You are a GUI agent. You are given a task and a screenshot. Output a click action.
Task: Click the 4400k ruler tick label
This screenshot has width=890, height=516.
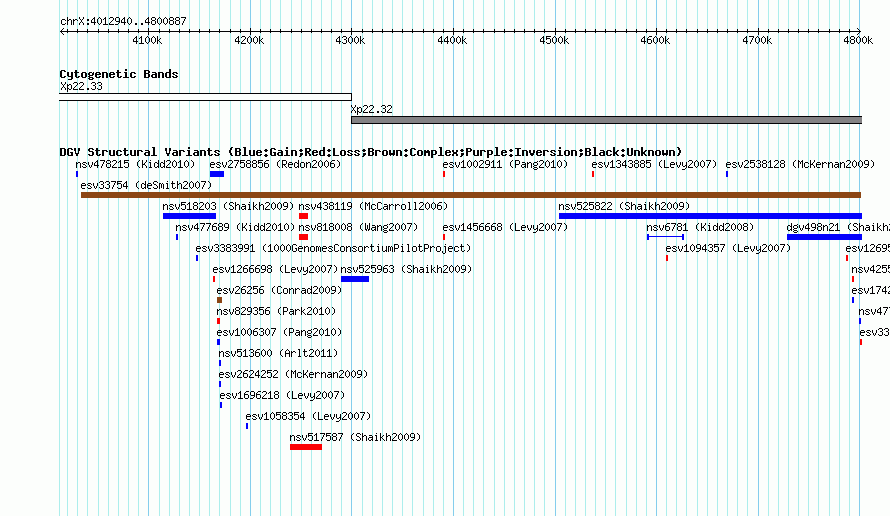(452, 40)
